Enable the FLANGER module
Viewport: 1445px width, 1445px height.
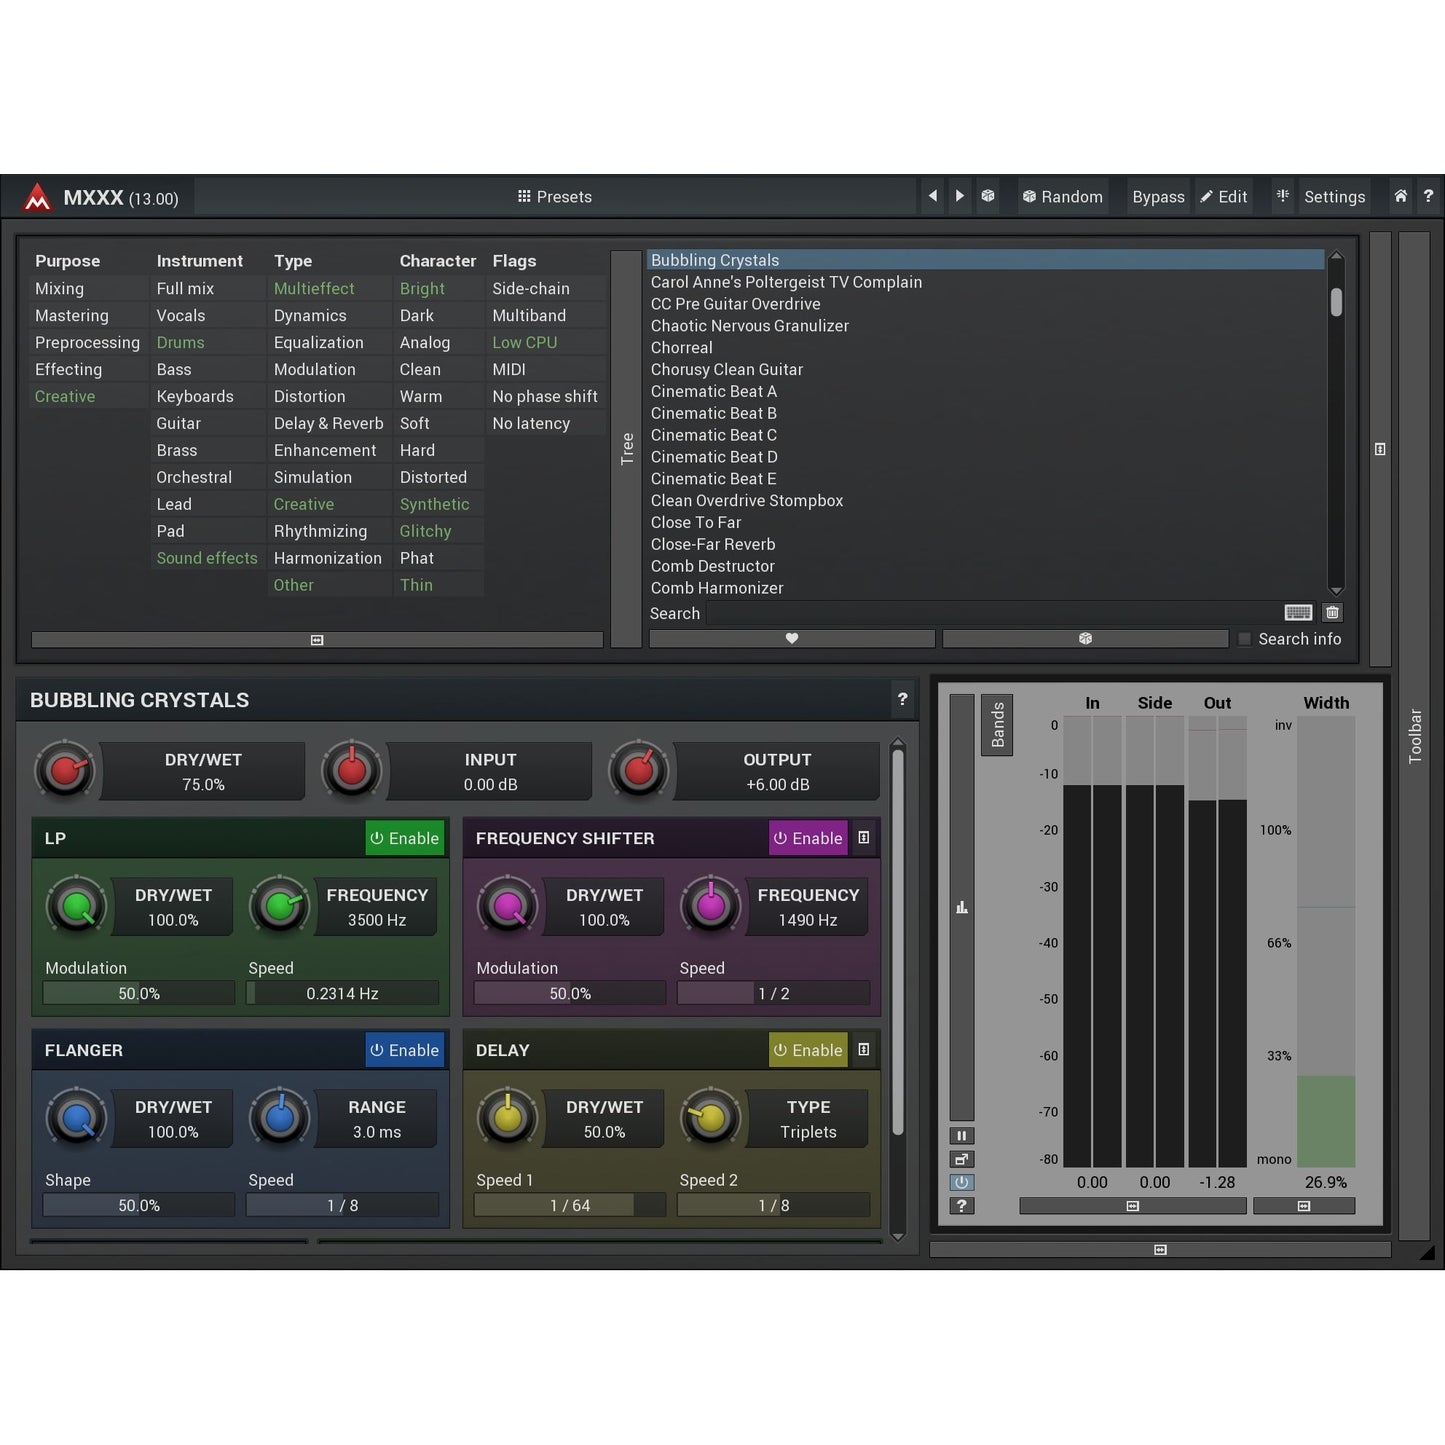coord(404,1050)
